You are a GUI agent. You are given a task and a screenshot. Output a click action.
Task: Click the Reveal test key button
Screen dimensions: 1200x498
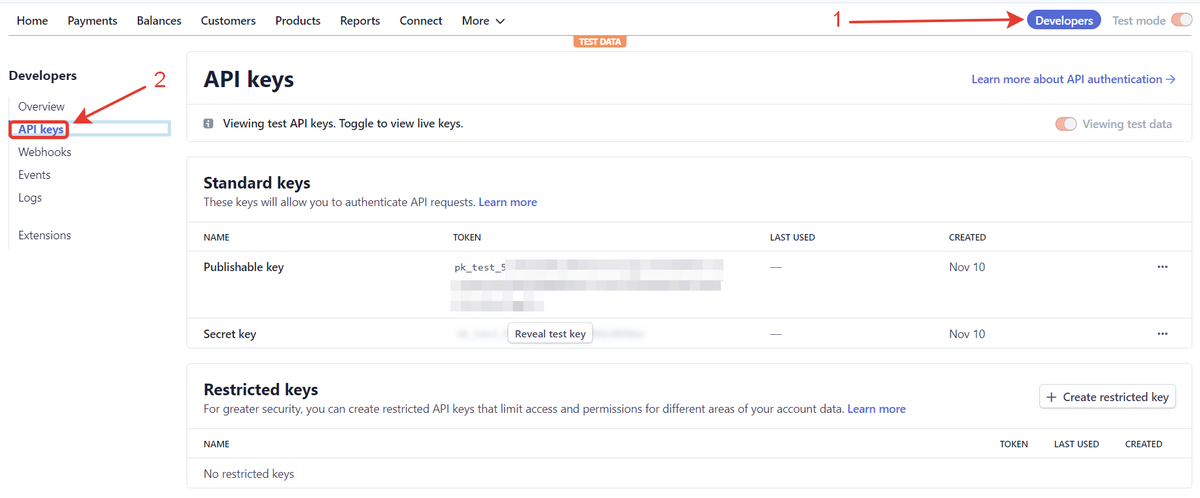[x=550, y=334]
